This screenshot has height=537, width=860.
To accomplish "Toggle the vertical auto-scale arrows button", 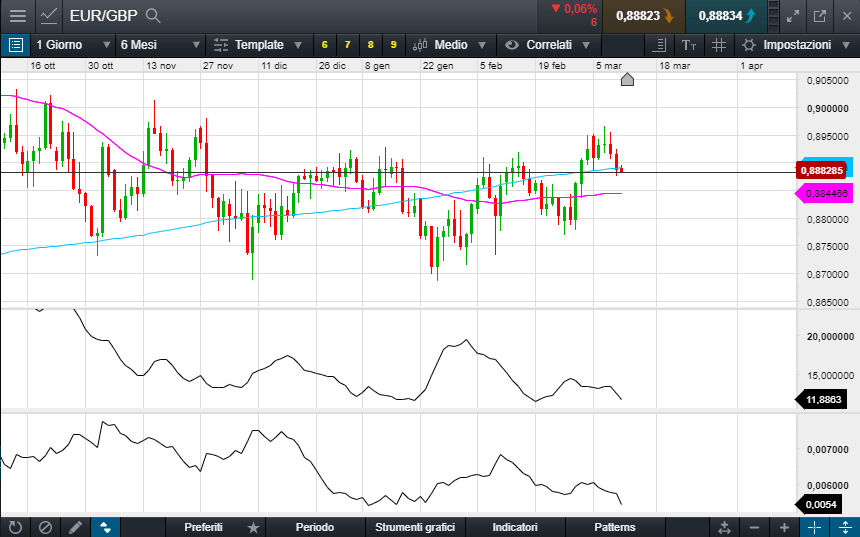I will pyautogui.click(x=845, y=528).
